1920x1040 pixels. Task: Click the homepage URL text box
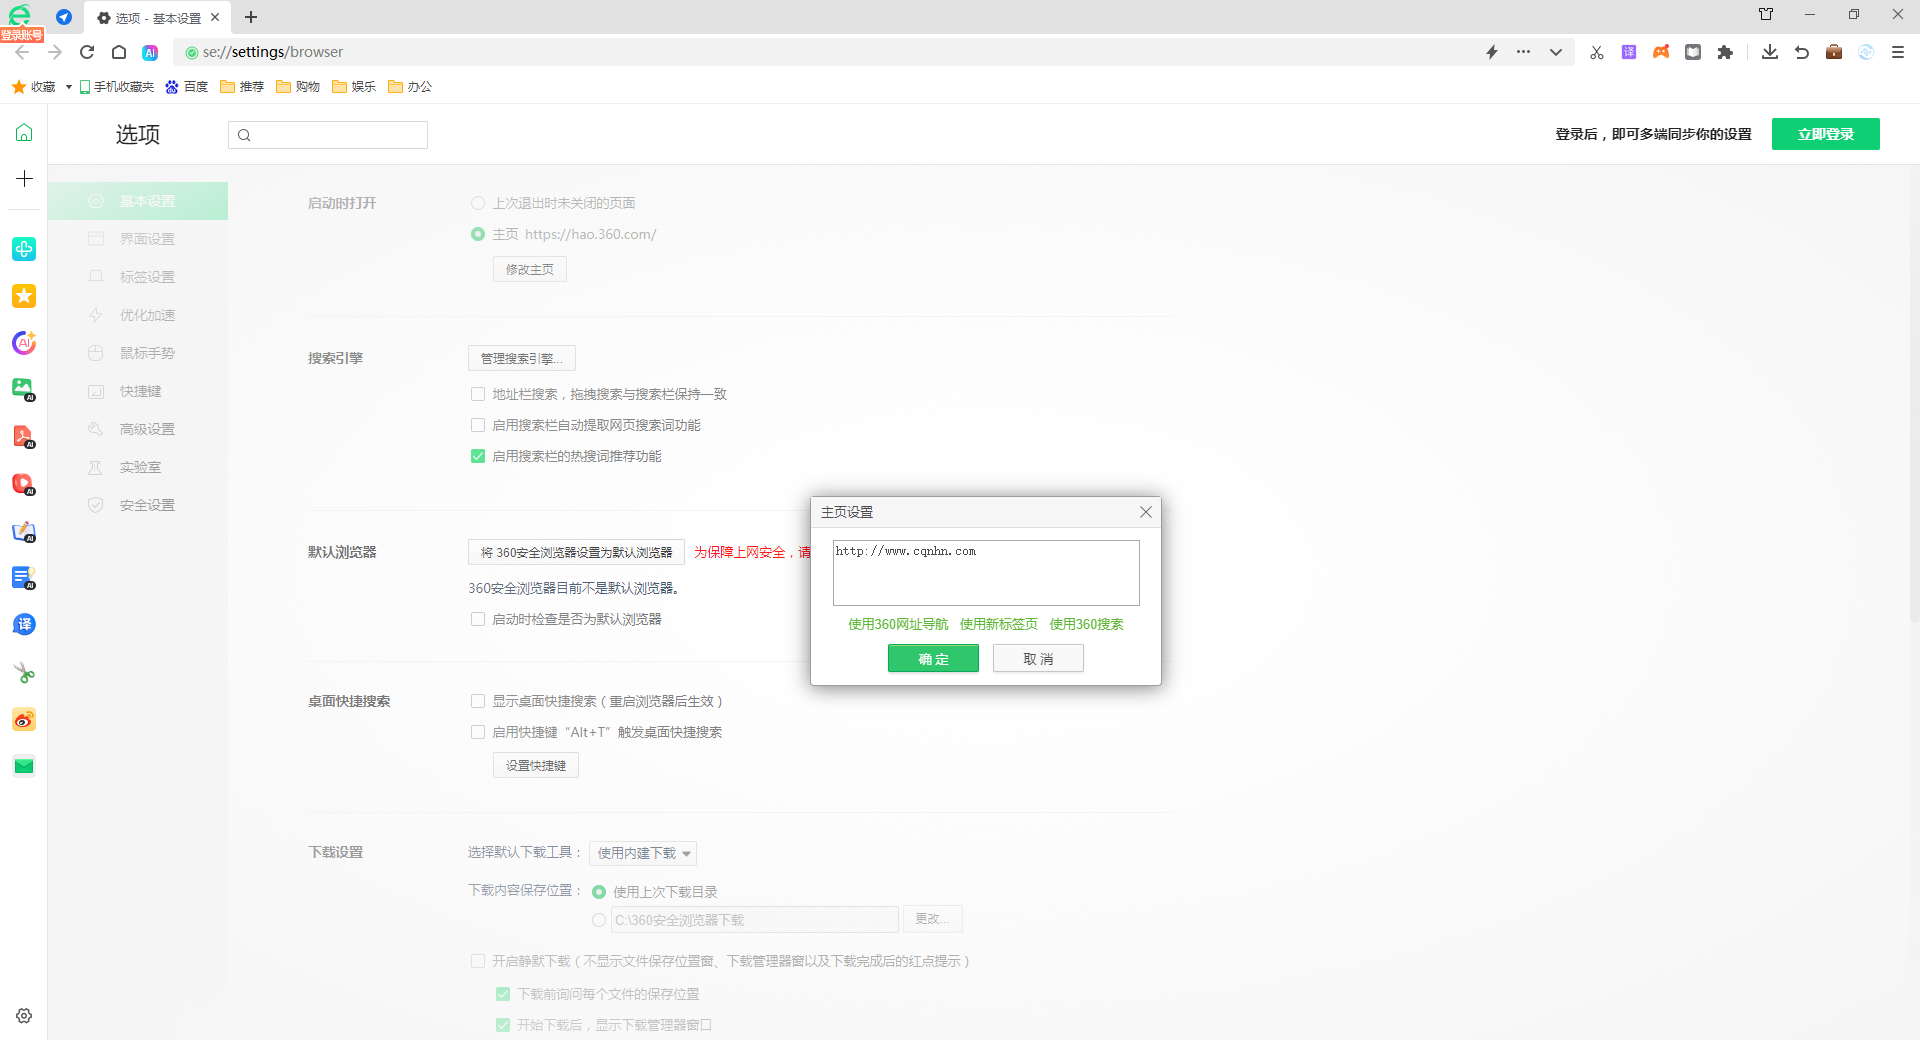tap(986, 573)
